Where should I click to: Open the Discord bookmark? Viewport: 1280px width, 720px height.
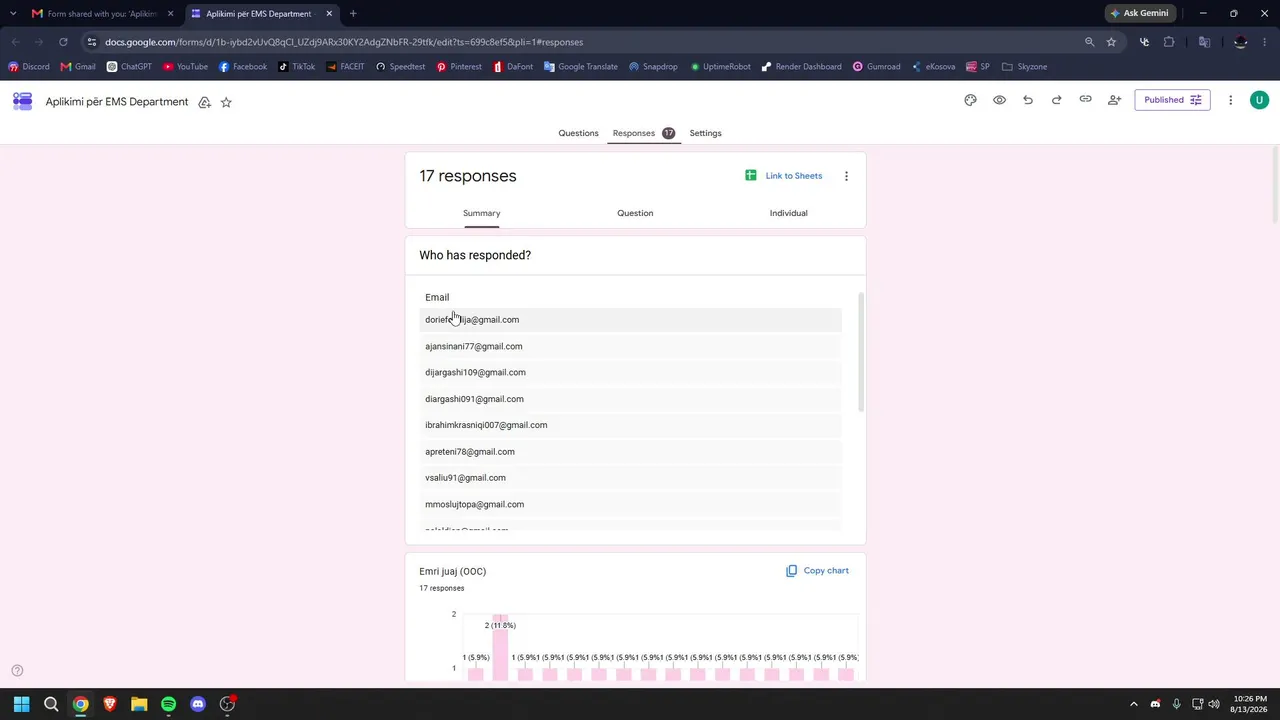click(29, 67)
